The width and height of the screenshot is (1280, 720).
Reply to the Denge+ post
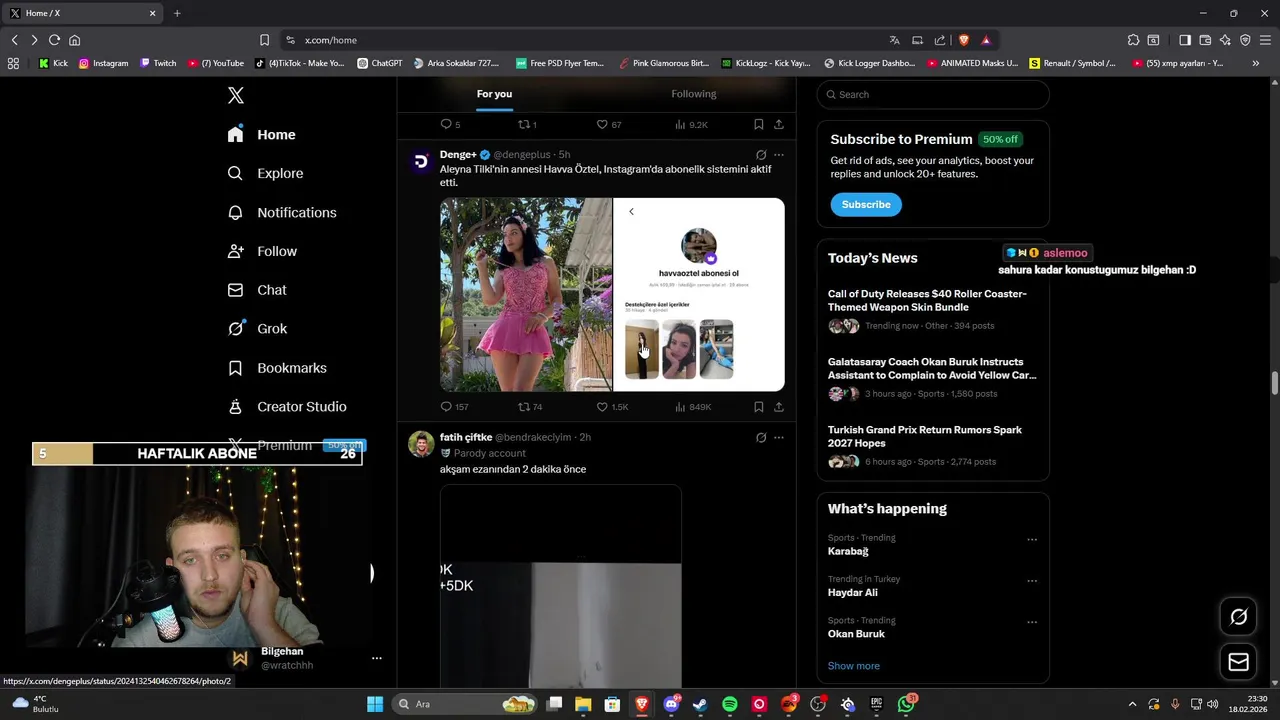click(x=454, y=407)
